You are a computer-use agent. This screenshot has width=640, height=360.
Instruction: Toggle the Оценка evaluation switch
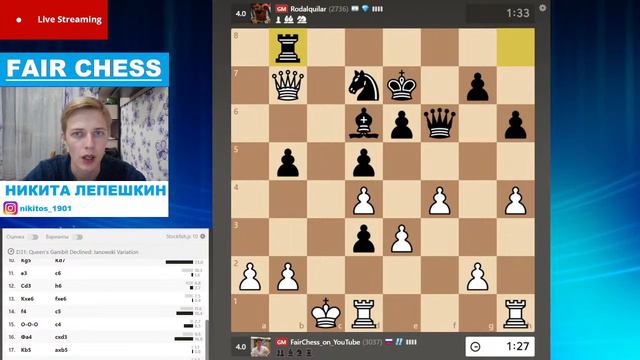click(x=33, y=237)
